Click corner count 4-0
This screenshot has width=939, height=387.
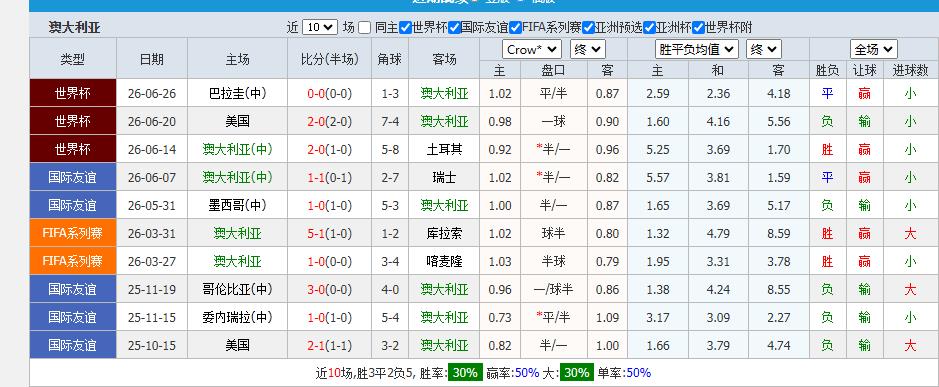pos(390,289)
